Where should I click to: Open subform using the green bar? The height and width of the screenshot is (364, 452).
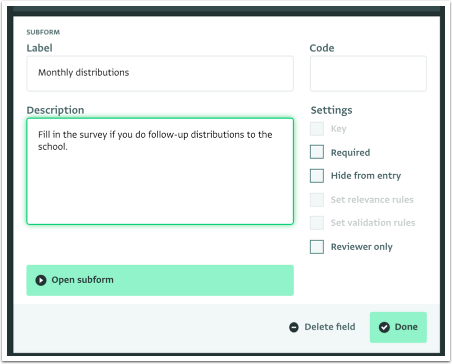pyautogui.click(x=160, y=280)
